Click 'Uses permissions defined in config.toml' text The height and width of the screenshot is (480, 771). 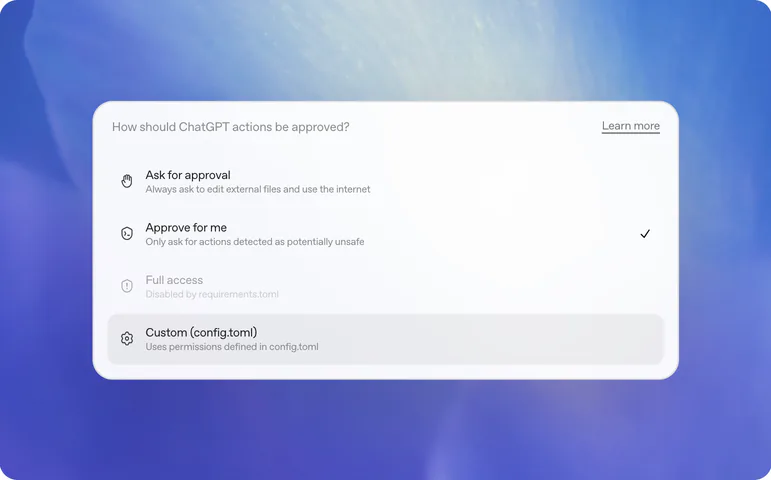[232, 347]
